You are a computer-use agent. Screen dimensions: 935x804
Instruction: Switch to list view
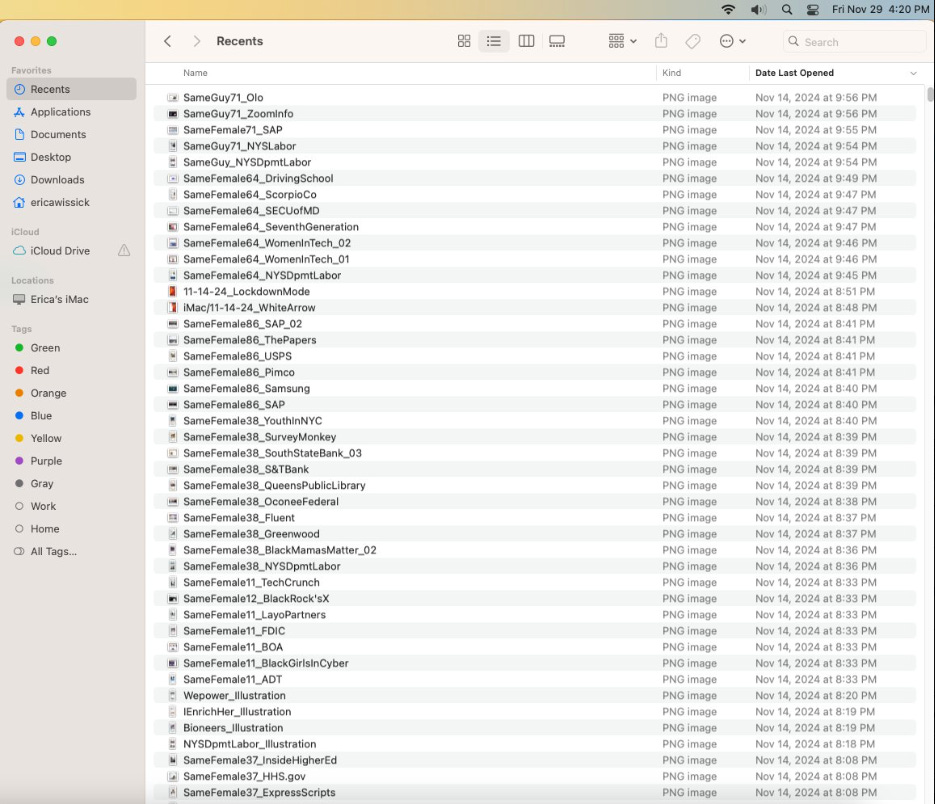(x=494, y=41)
